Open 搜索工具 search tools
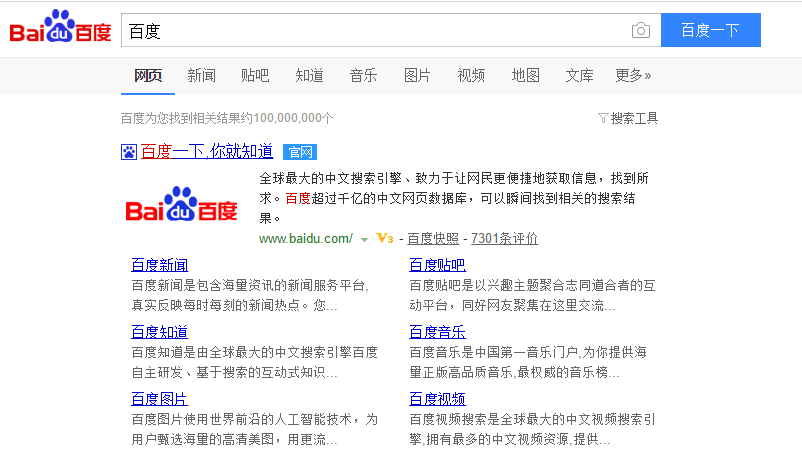 click(x=634, y=118)
